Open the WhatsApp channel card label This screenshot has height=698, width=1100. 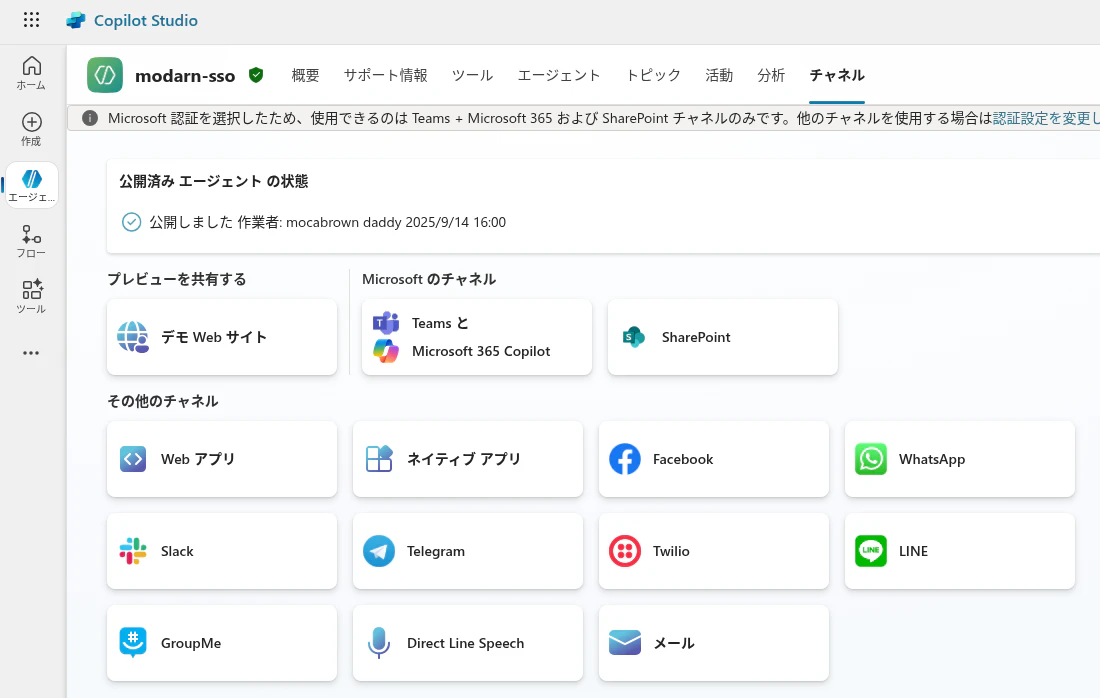pyautogui.click(x=932, y=459)
